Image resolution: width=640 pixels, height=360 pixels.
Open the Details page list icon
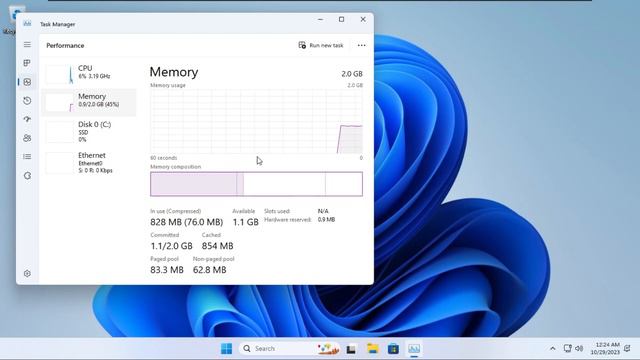coord(27,156)
